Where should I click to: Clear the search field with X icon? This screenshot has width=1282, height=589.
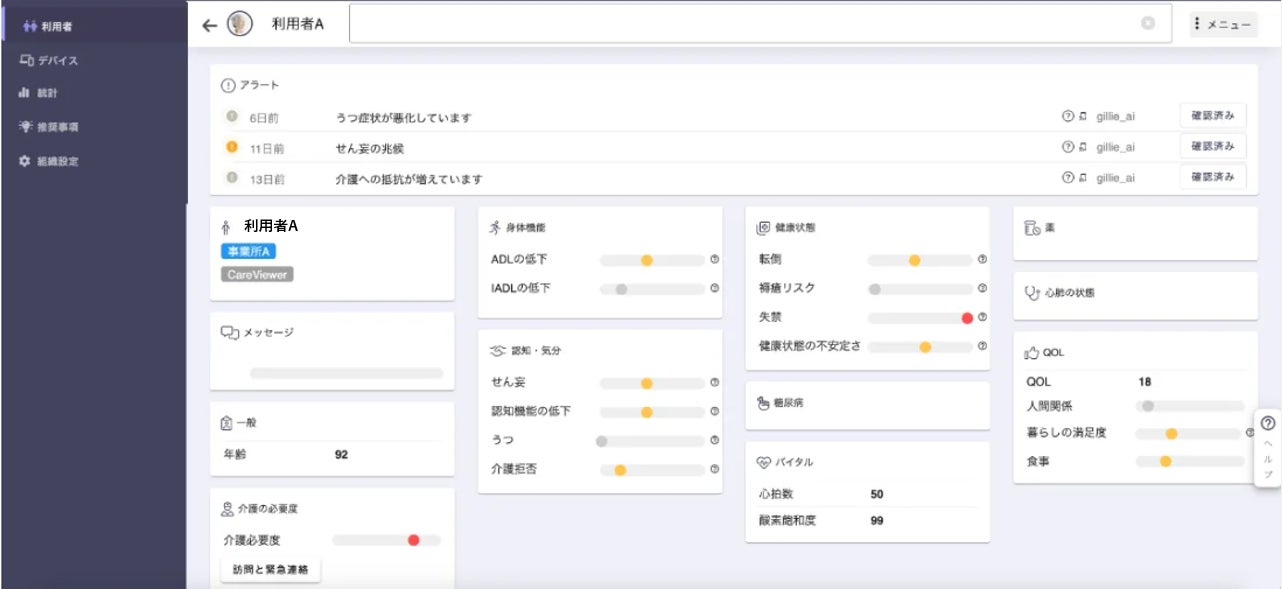pos(1148,24)
